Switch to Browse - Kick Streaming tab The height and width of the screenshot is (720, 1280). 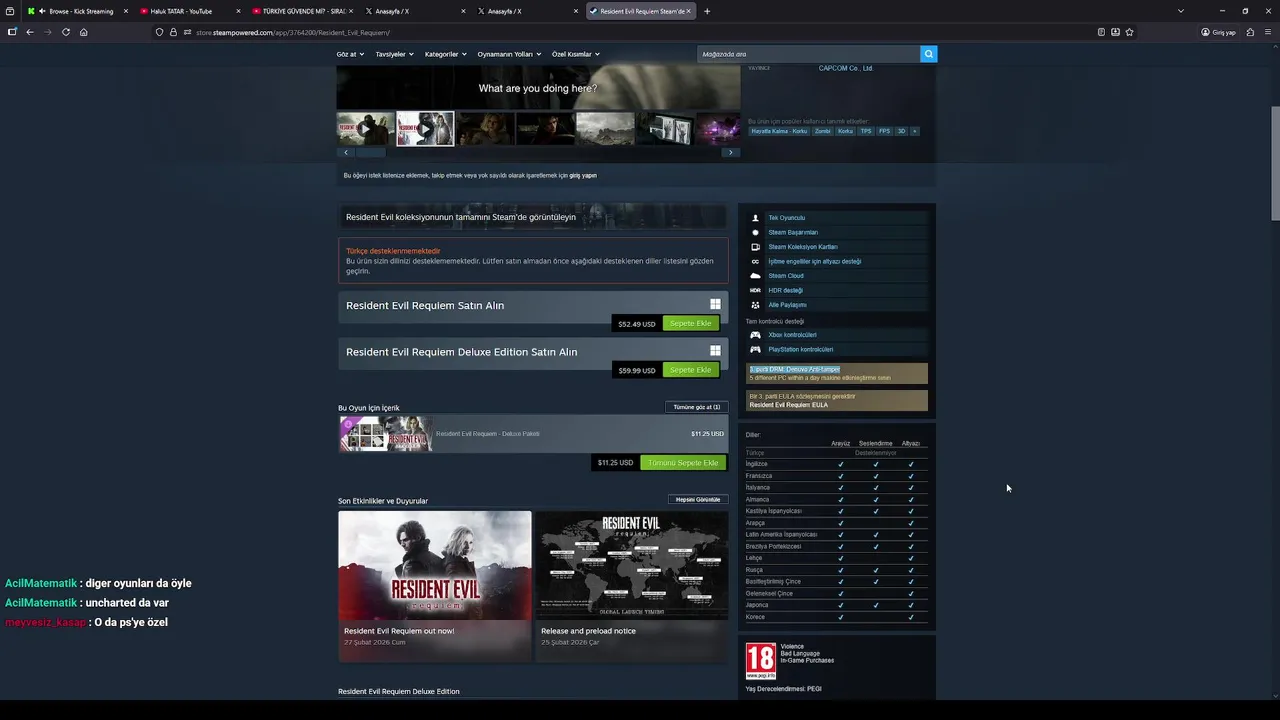click(x=76, y=11)
